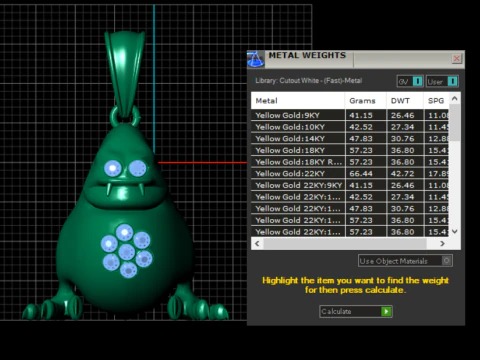Click the table scroll down arrow
480x360 pixels.
pos(454,231)
